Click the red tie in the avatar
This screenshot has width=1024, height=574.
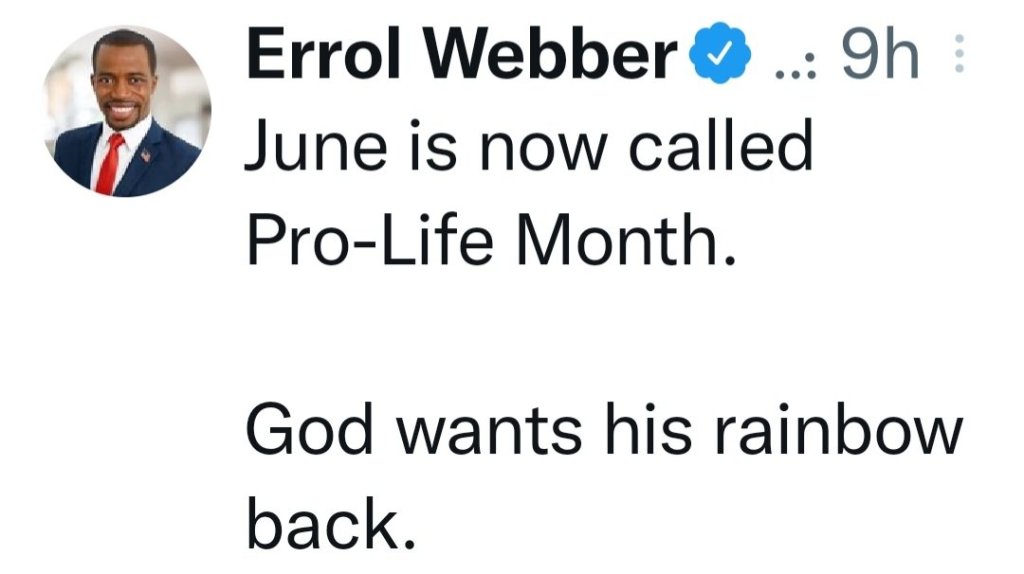(109, 163)
